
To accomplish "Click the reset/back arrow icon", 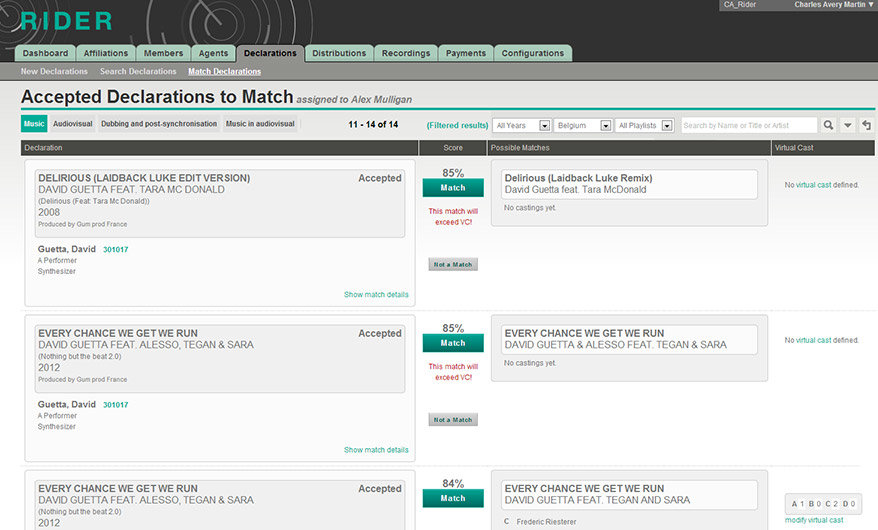I will click(866, 125).
